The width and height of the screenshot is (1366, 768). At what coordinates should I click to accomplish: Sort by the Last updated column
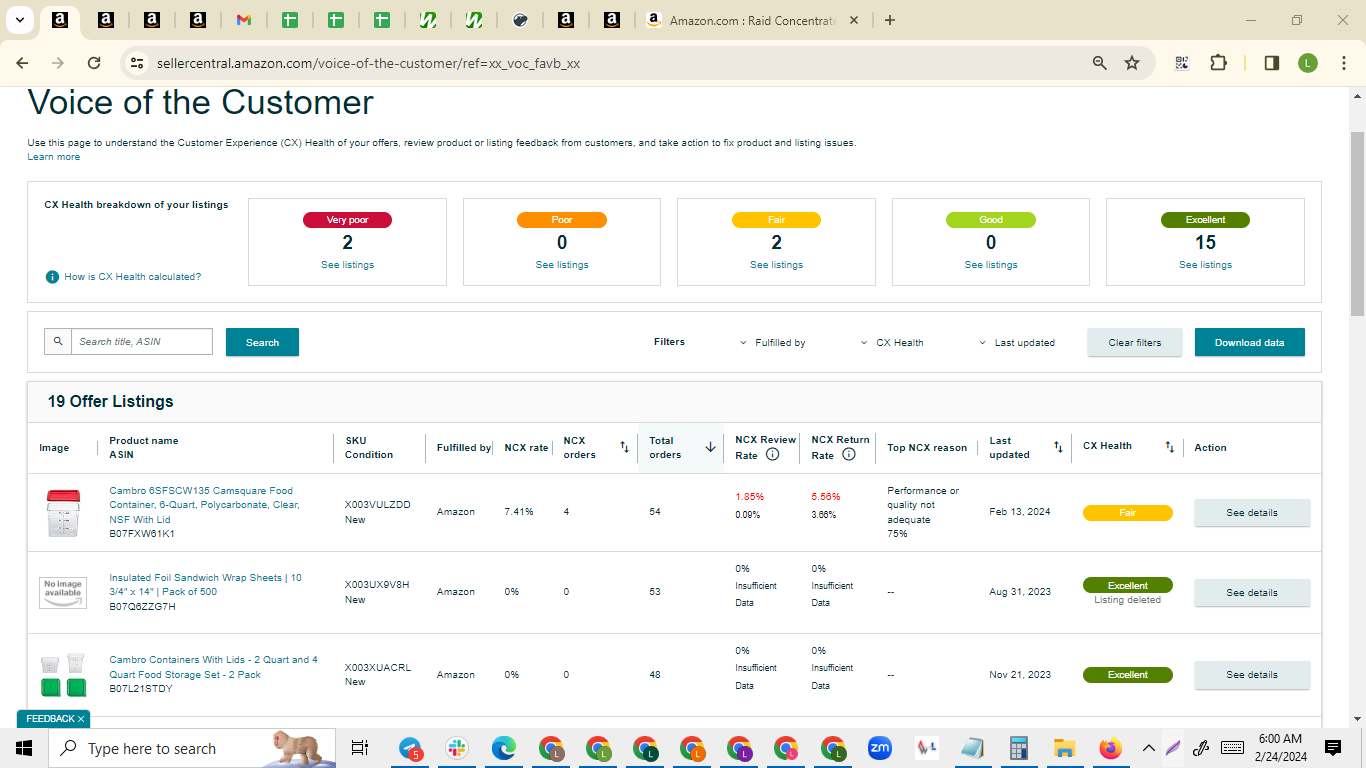1058,447
